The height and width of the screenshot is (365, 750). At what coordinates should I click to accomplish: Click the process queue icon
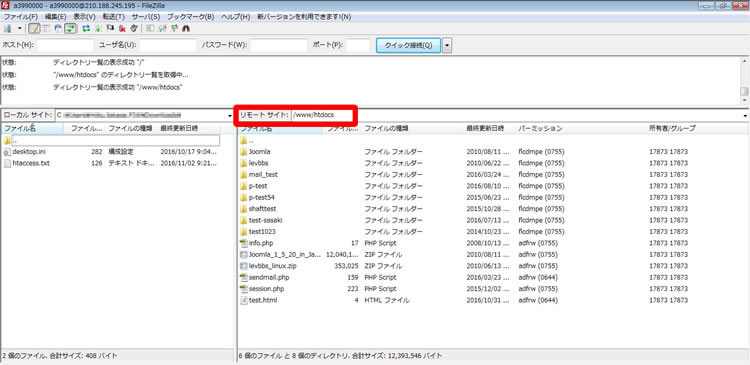tap(98, 28)
